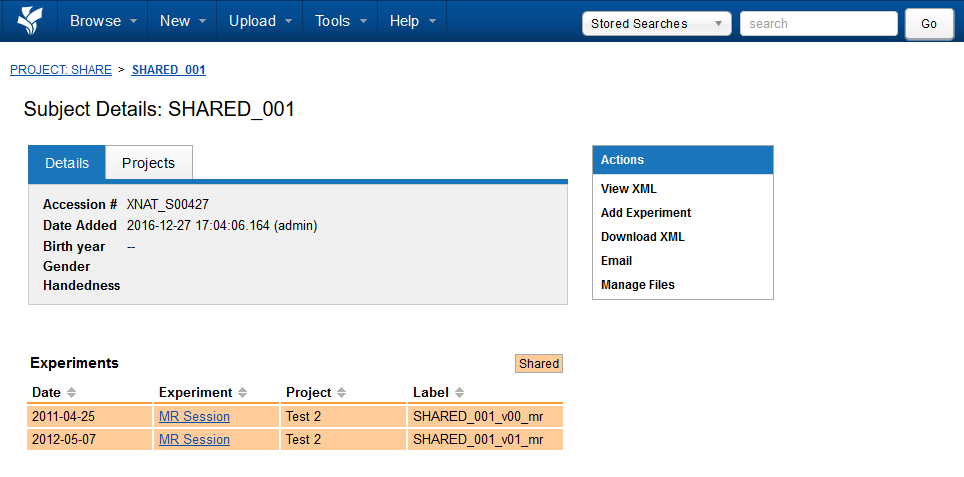Expand the Help menu

(x=412, y=21)
